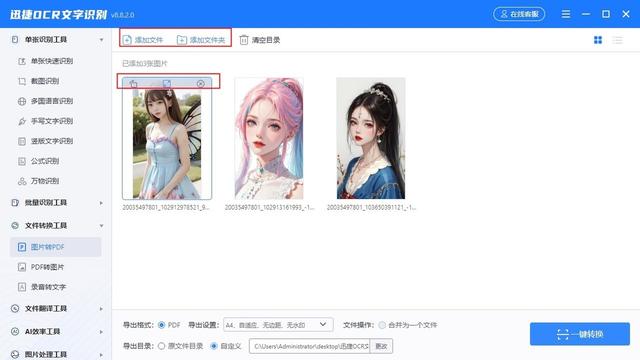Select 录音转文字 in sidebar
The width and height of the screenshot is (640, 360).
48,287
